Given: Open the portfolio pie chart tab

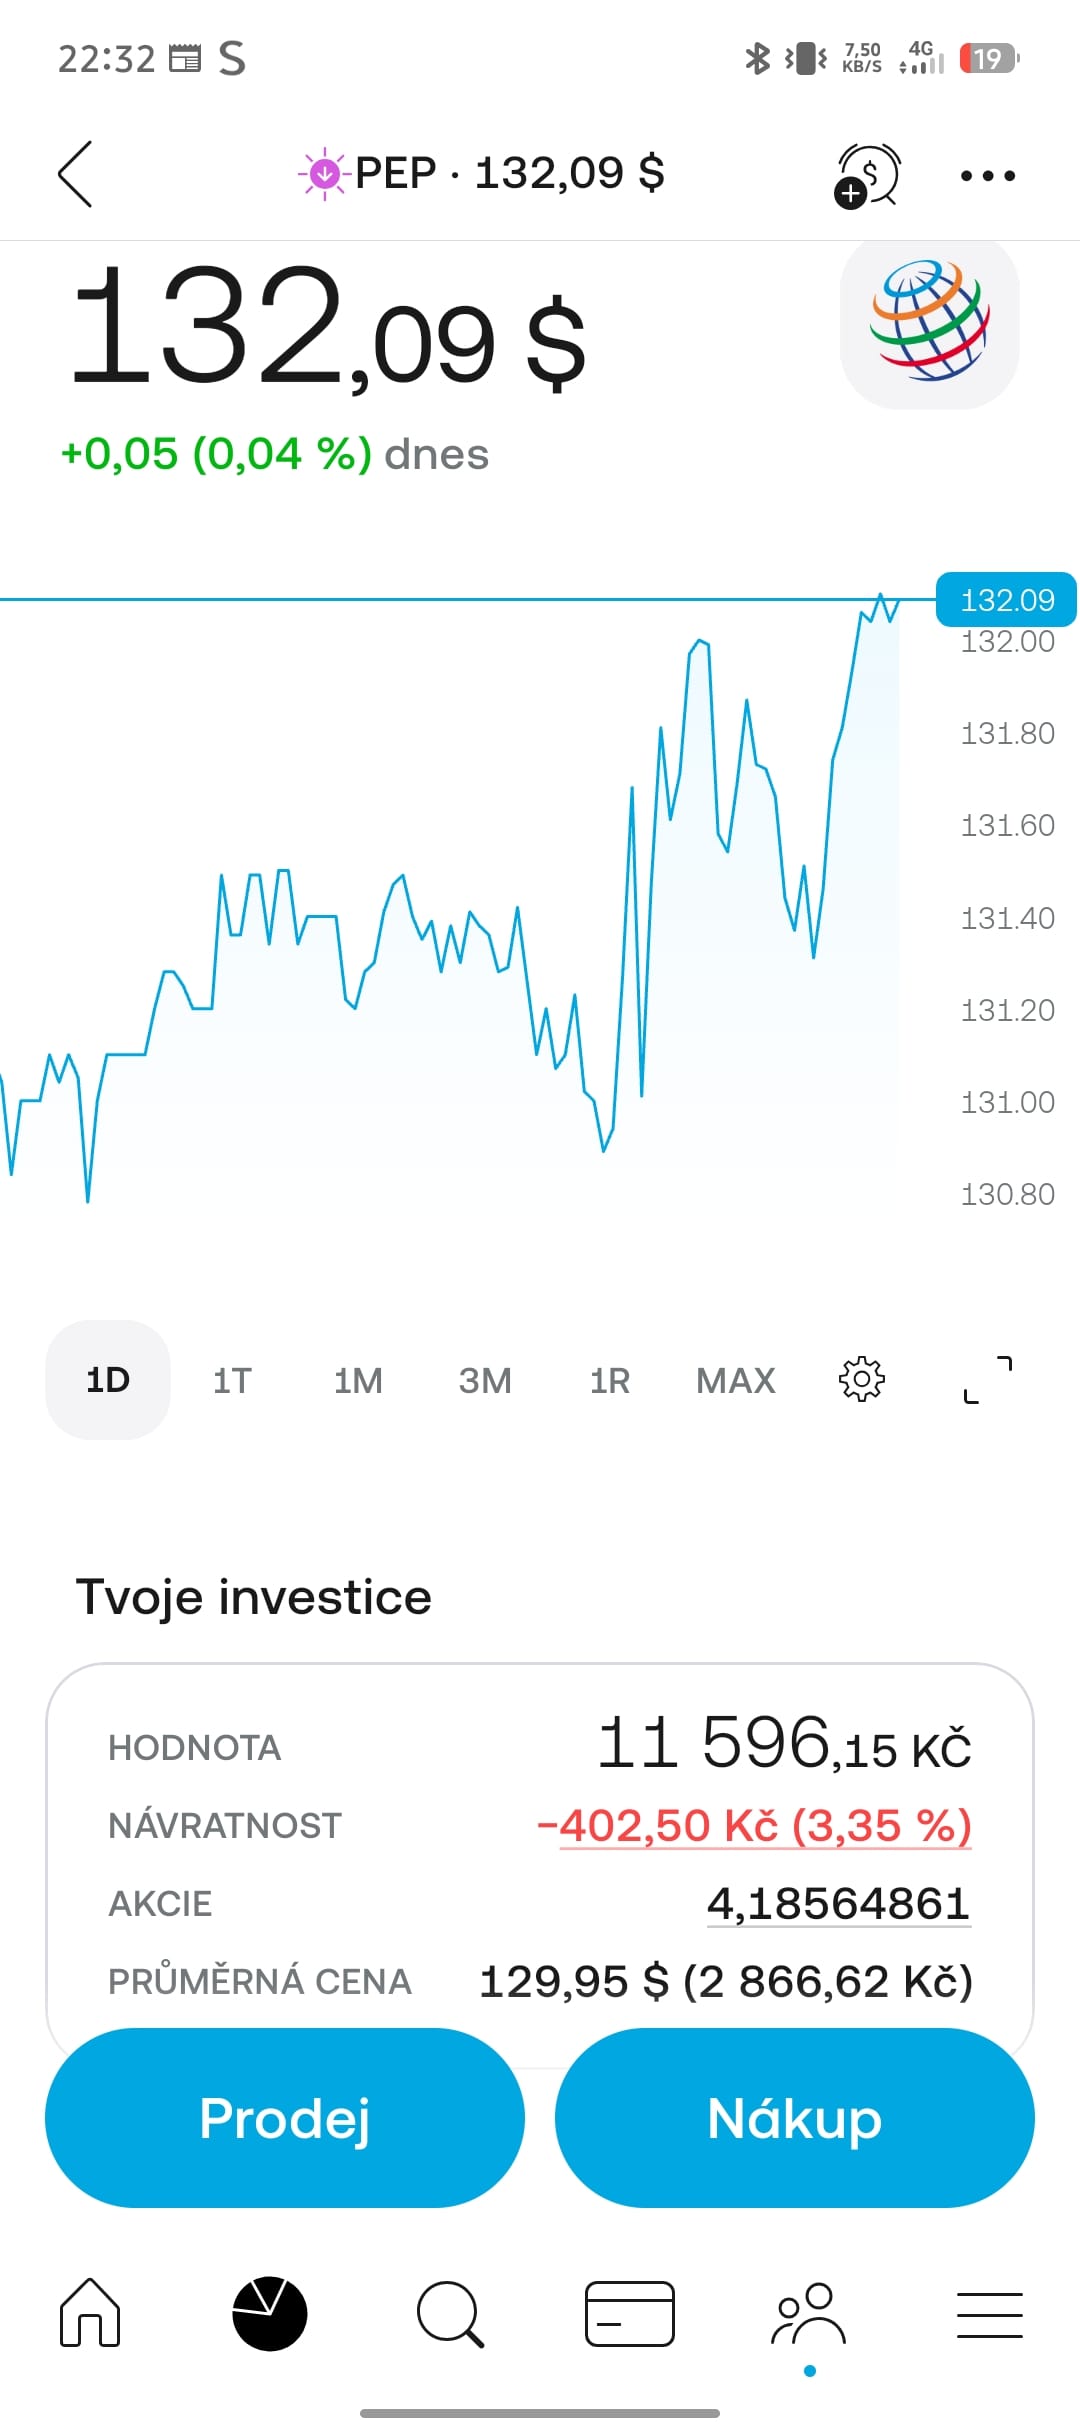Looking at the screenshot, I should [270, 2313].
